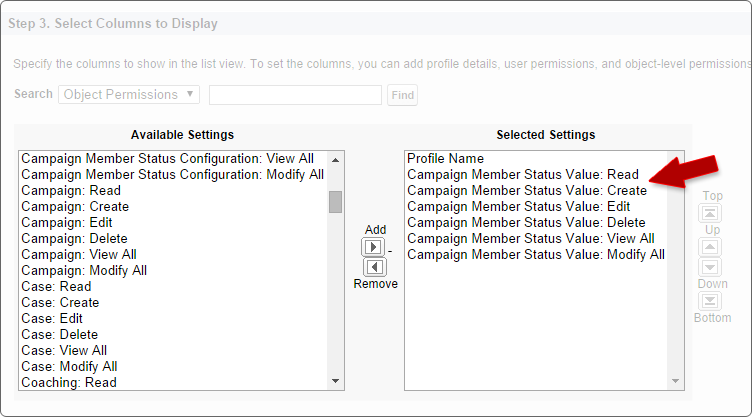Image resolution: width=752 pixels, height=417 pixels.
Task: Choose Coaching: Read from available list
Action: pos(69,383)
